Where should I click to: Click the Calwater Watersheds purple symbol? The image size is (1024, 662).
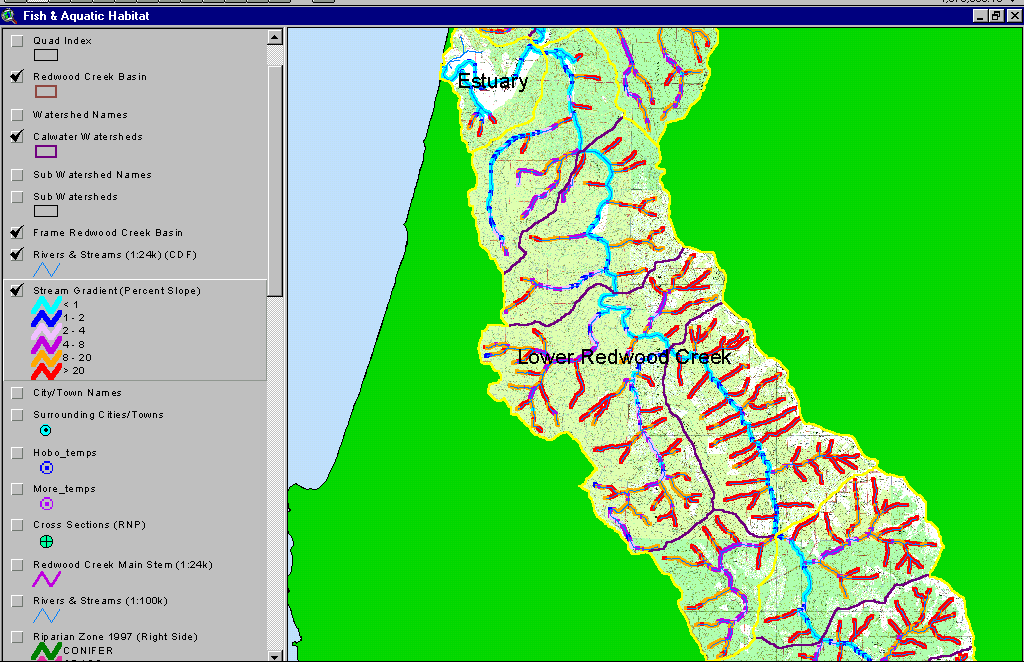pos(46,151)
